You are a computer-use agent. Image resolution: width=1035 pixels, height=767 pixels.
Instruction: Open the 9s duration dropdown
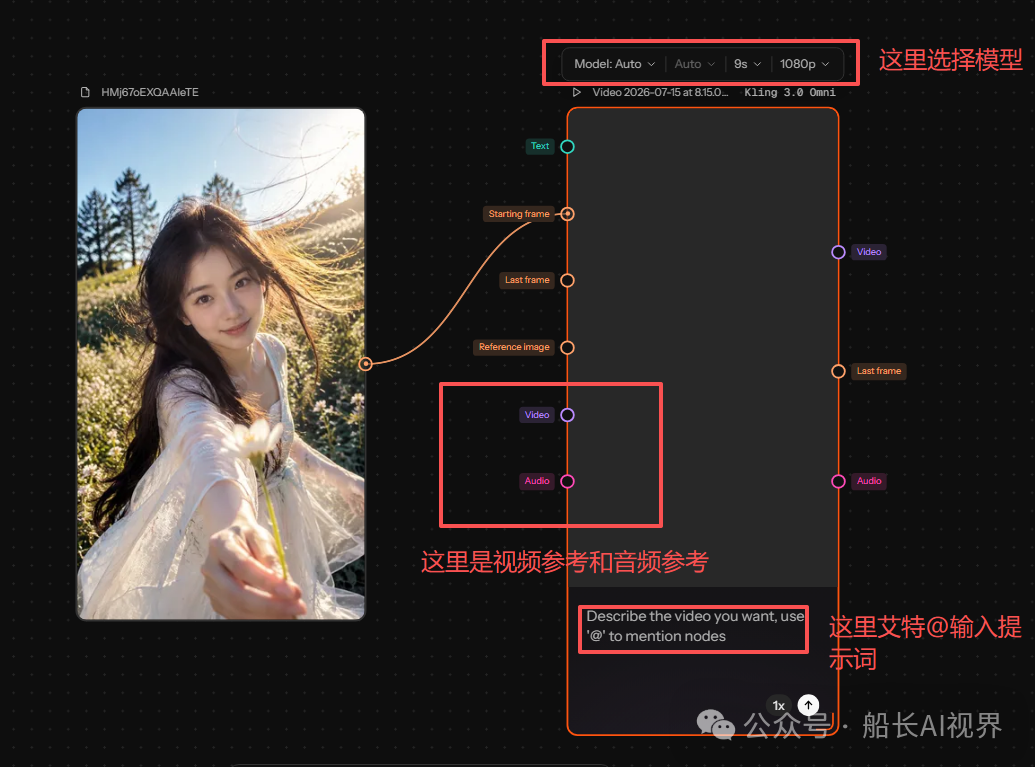click(747, 64)
